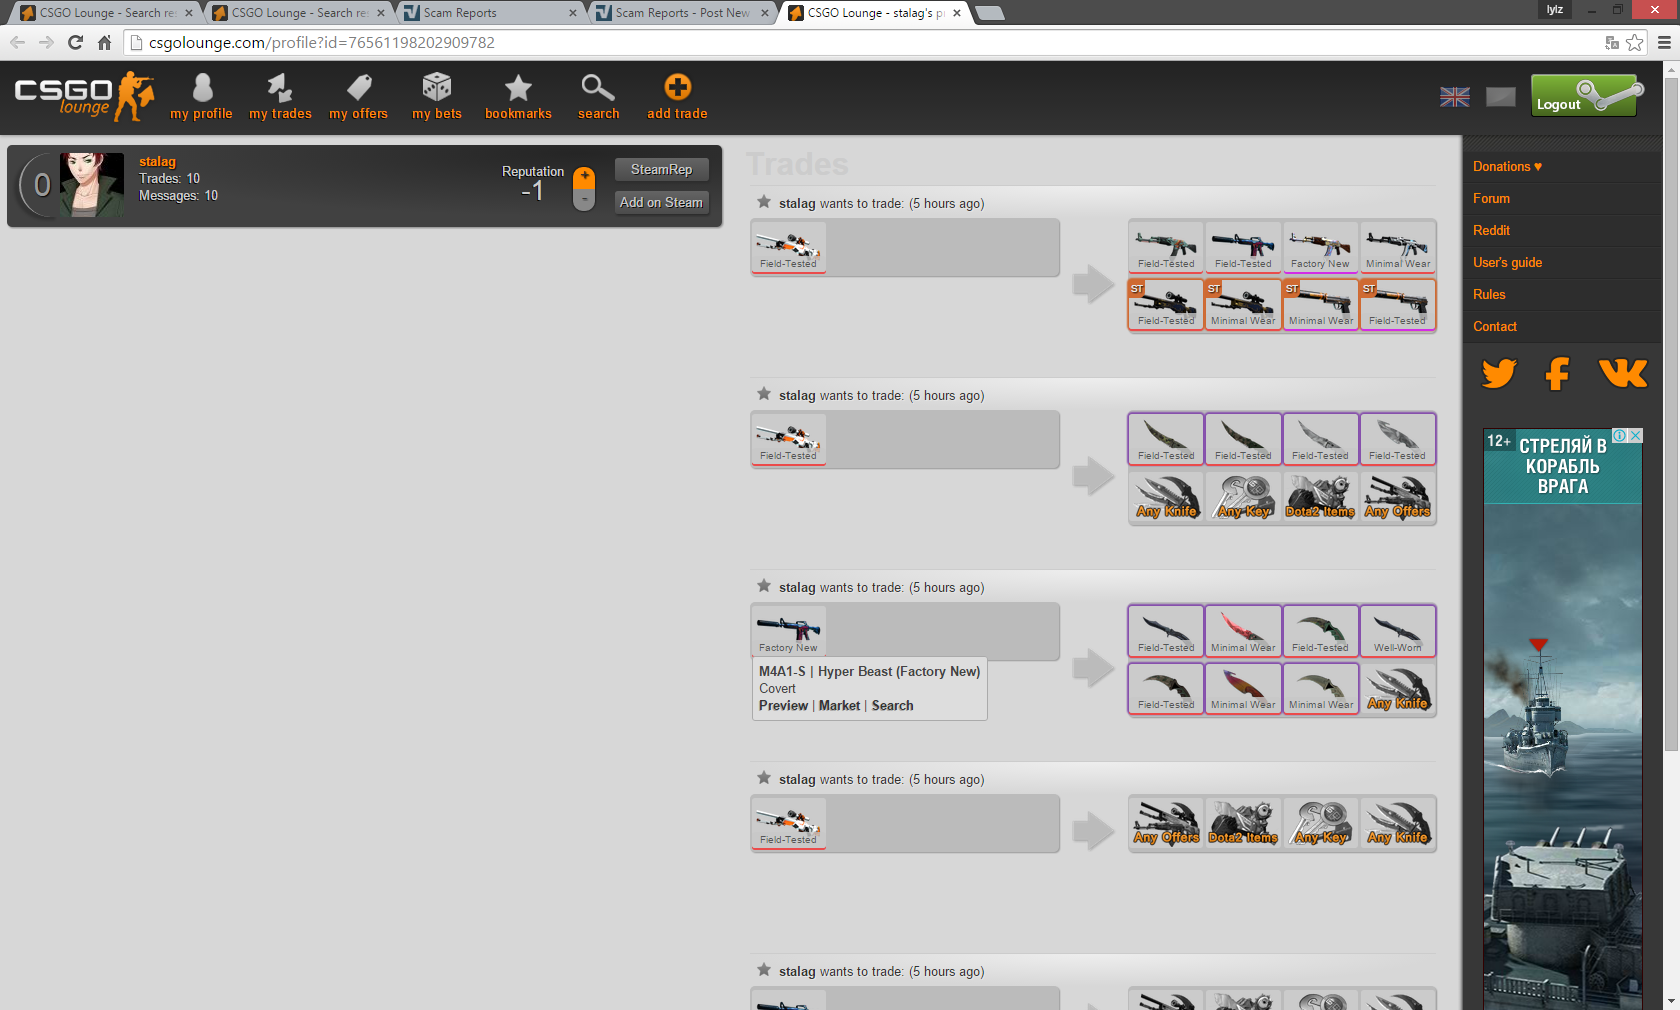The height and width of the screenshot is (1010, 1680).
Task: Open Rules in sidebar
Action: [x=1489, y=294]
